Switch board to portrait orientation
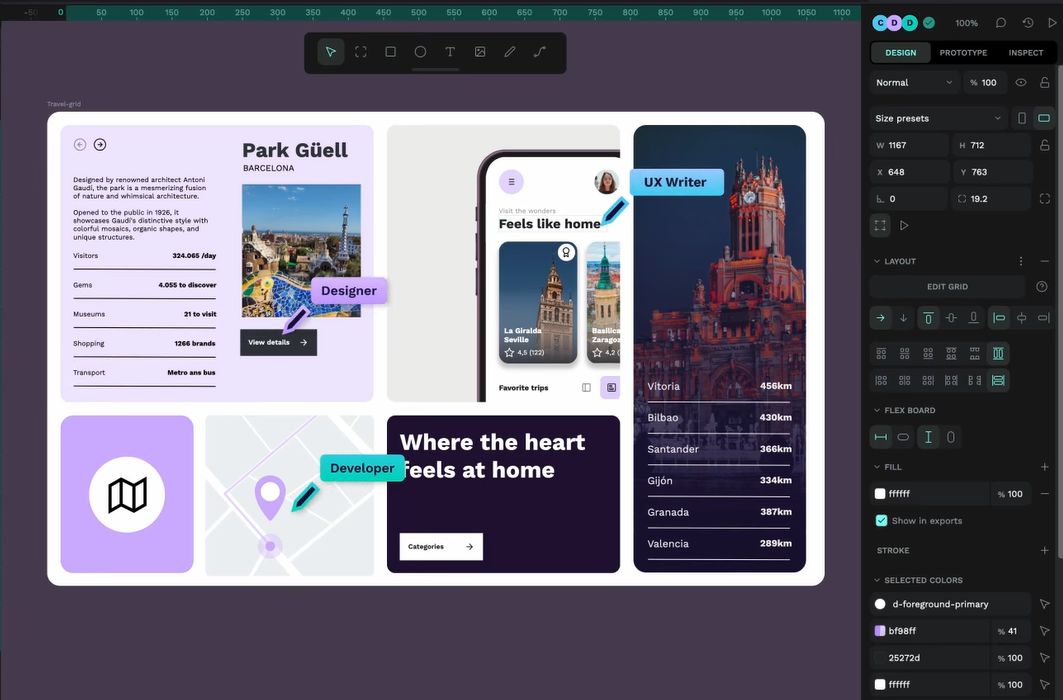The width and height of the screenshot is (1063, 700). [1022, 119]
